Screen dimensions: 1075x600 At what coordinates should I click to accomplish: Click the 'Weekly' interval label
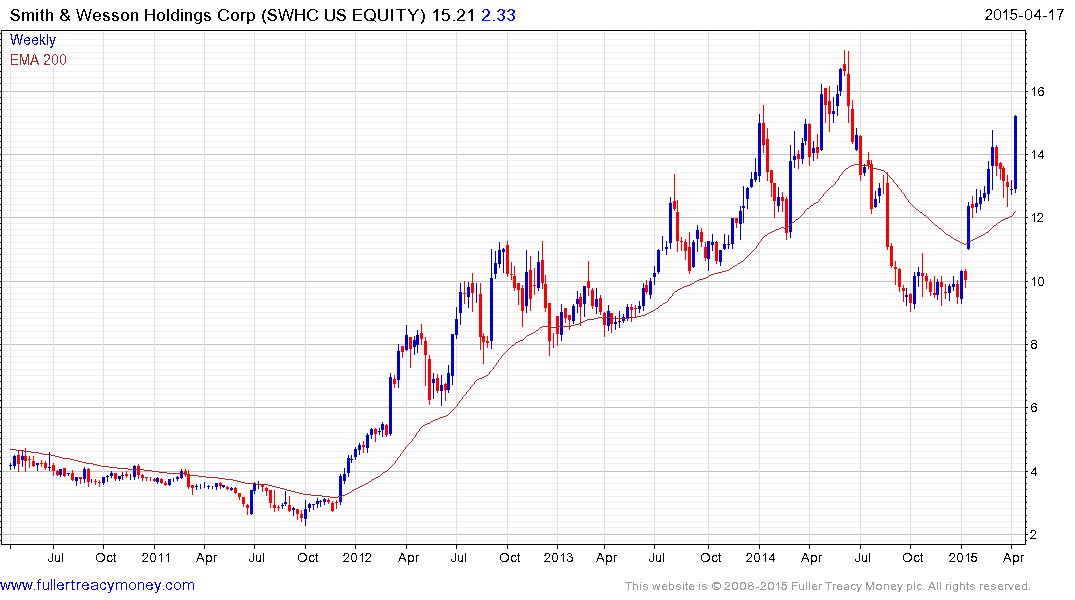(x=33, y=40)
